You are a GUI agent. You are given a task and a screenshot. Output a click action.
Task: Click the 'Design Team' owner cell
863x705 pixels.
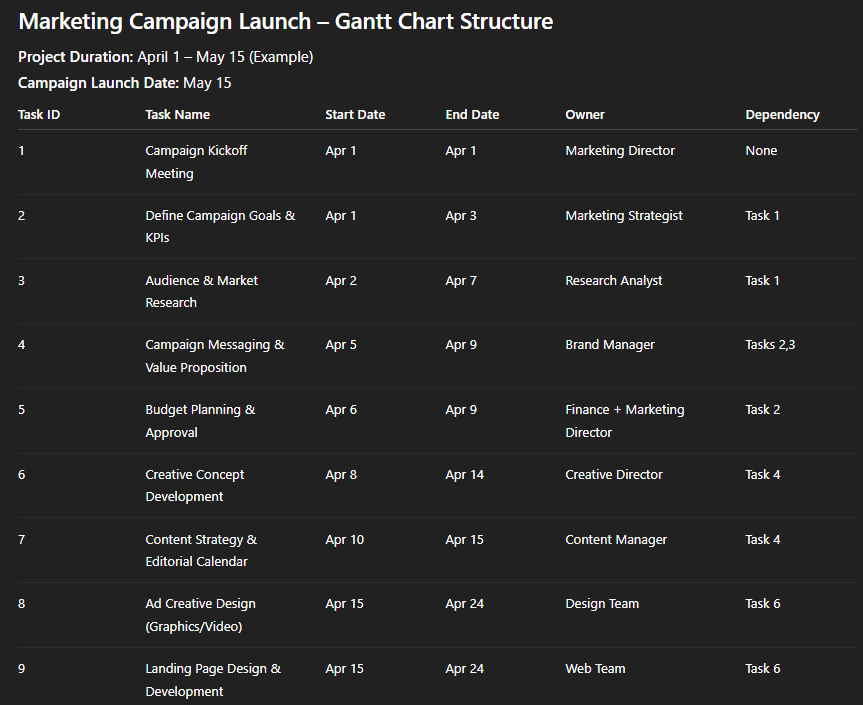(x=602, y=604)
